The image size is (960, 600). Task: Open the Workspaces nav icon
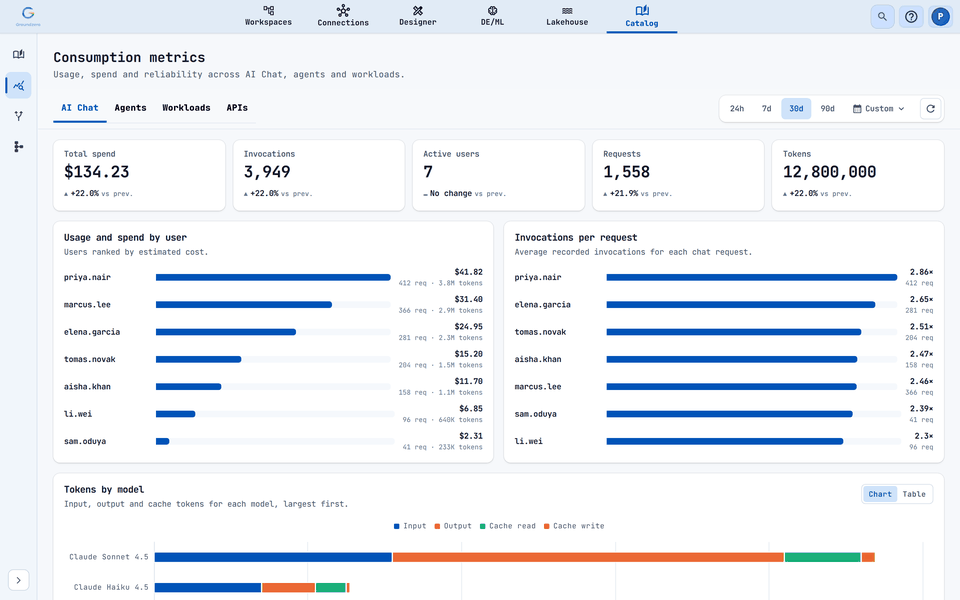click(268, 10)
